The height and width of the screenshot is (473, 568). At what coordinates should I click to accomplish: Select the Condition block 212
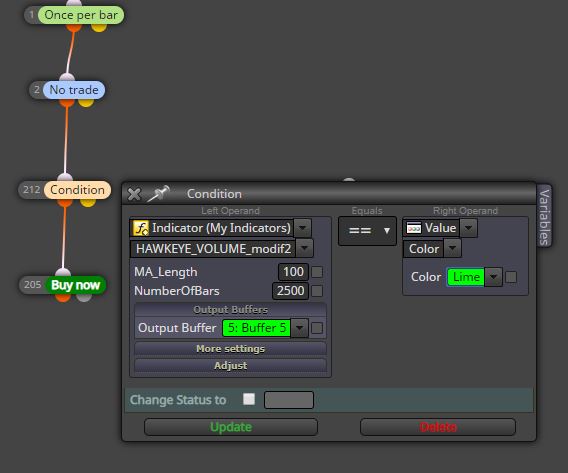77,190
